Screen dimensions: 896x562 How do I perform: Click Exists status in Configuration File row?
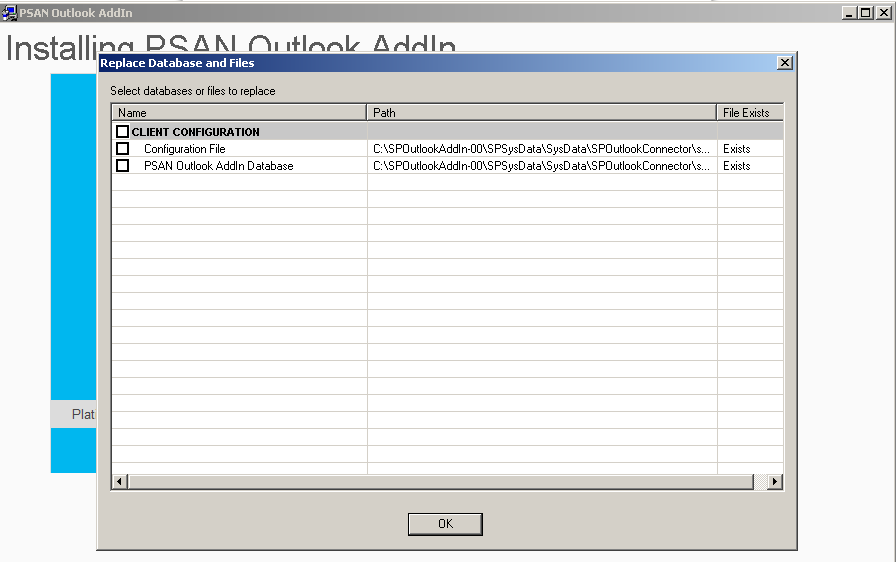[x=737, y=148]
